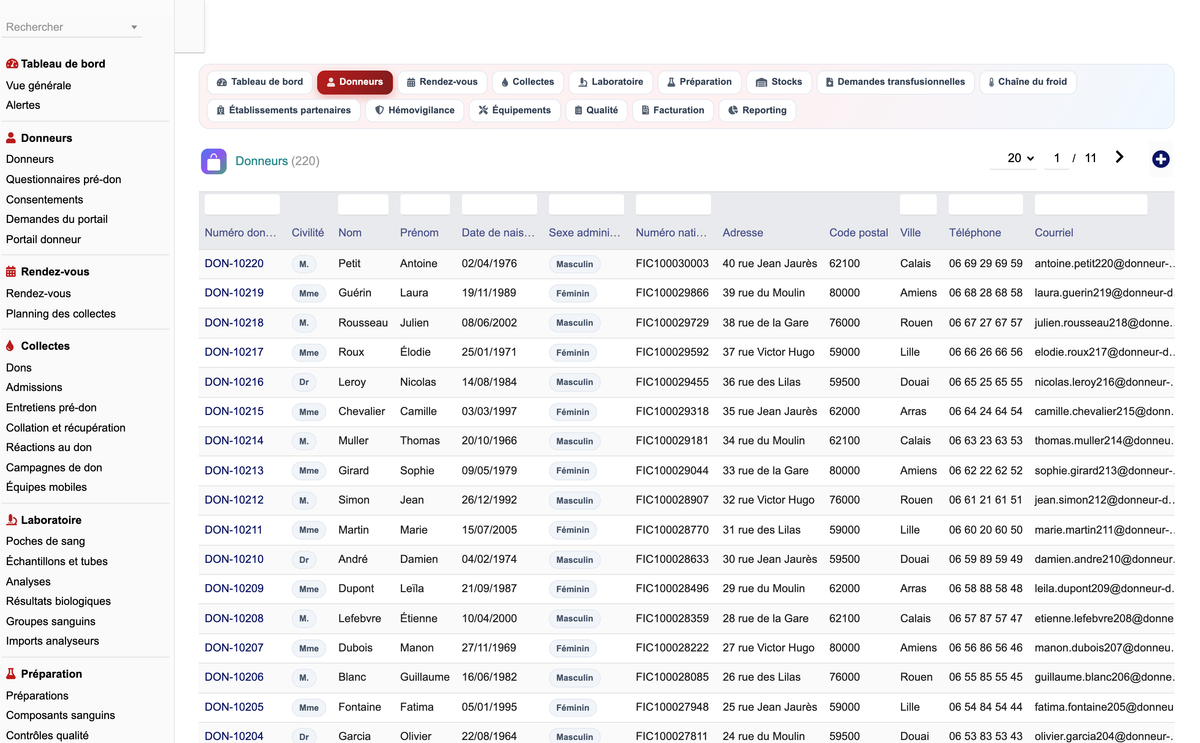Sort by the Civilité column header
Screen dimensions: 1200x743
click(x=308, y=233)
